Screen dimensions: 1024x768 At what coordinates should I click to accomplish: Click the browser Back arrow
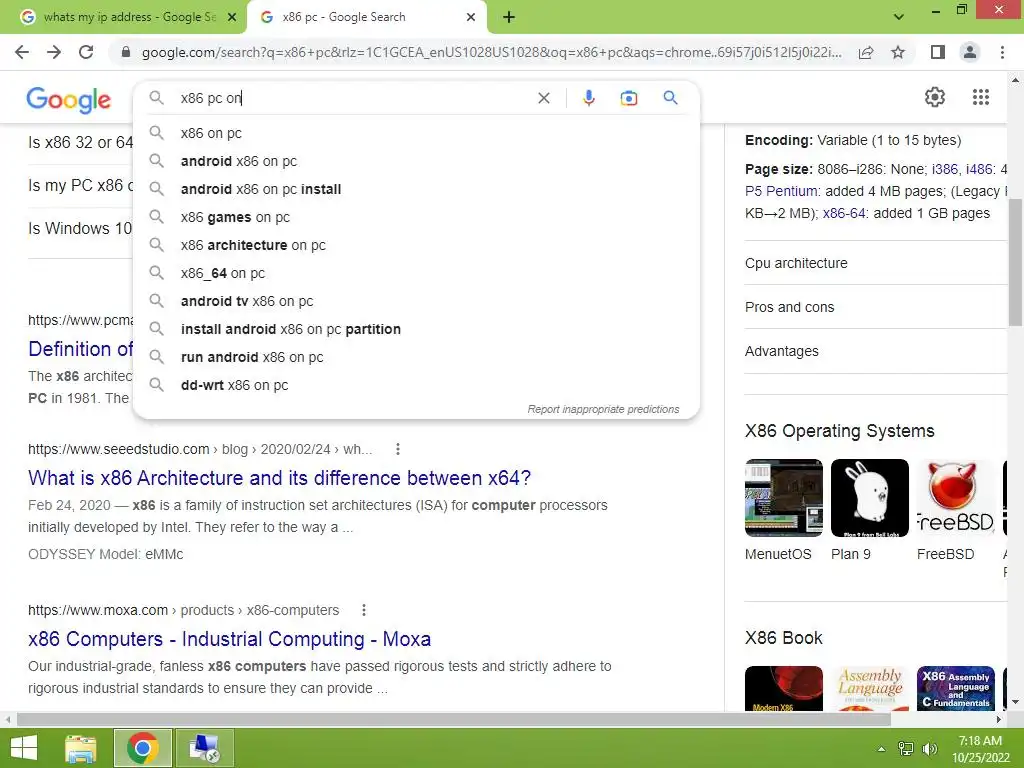[22, 52]
